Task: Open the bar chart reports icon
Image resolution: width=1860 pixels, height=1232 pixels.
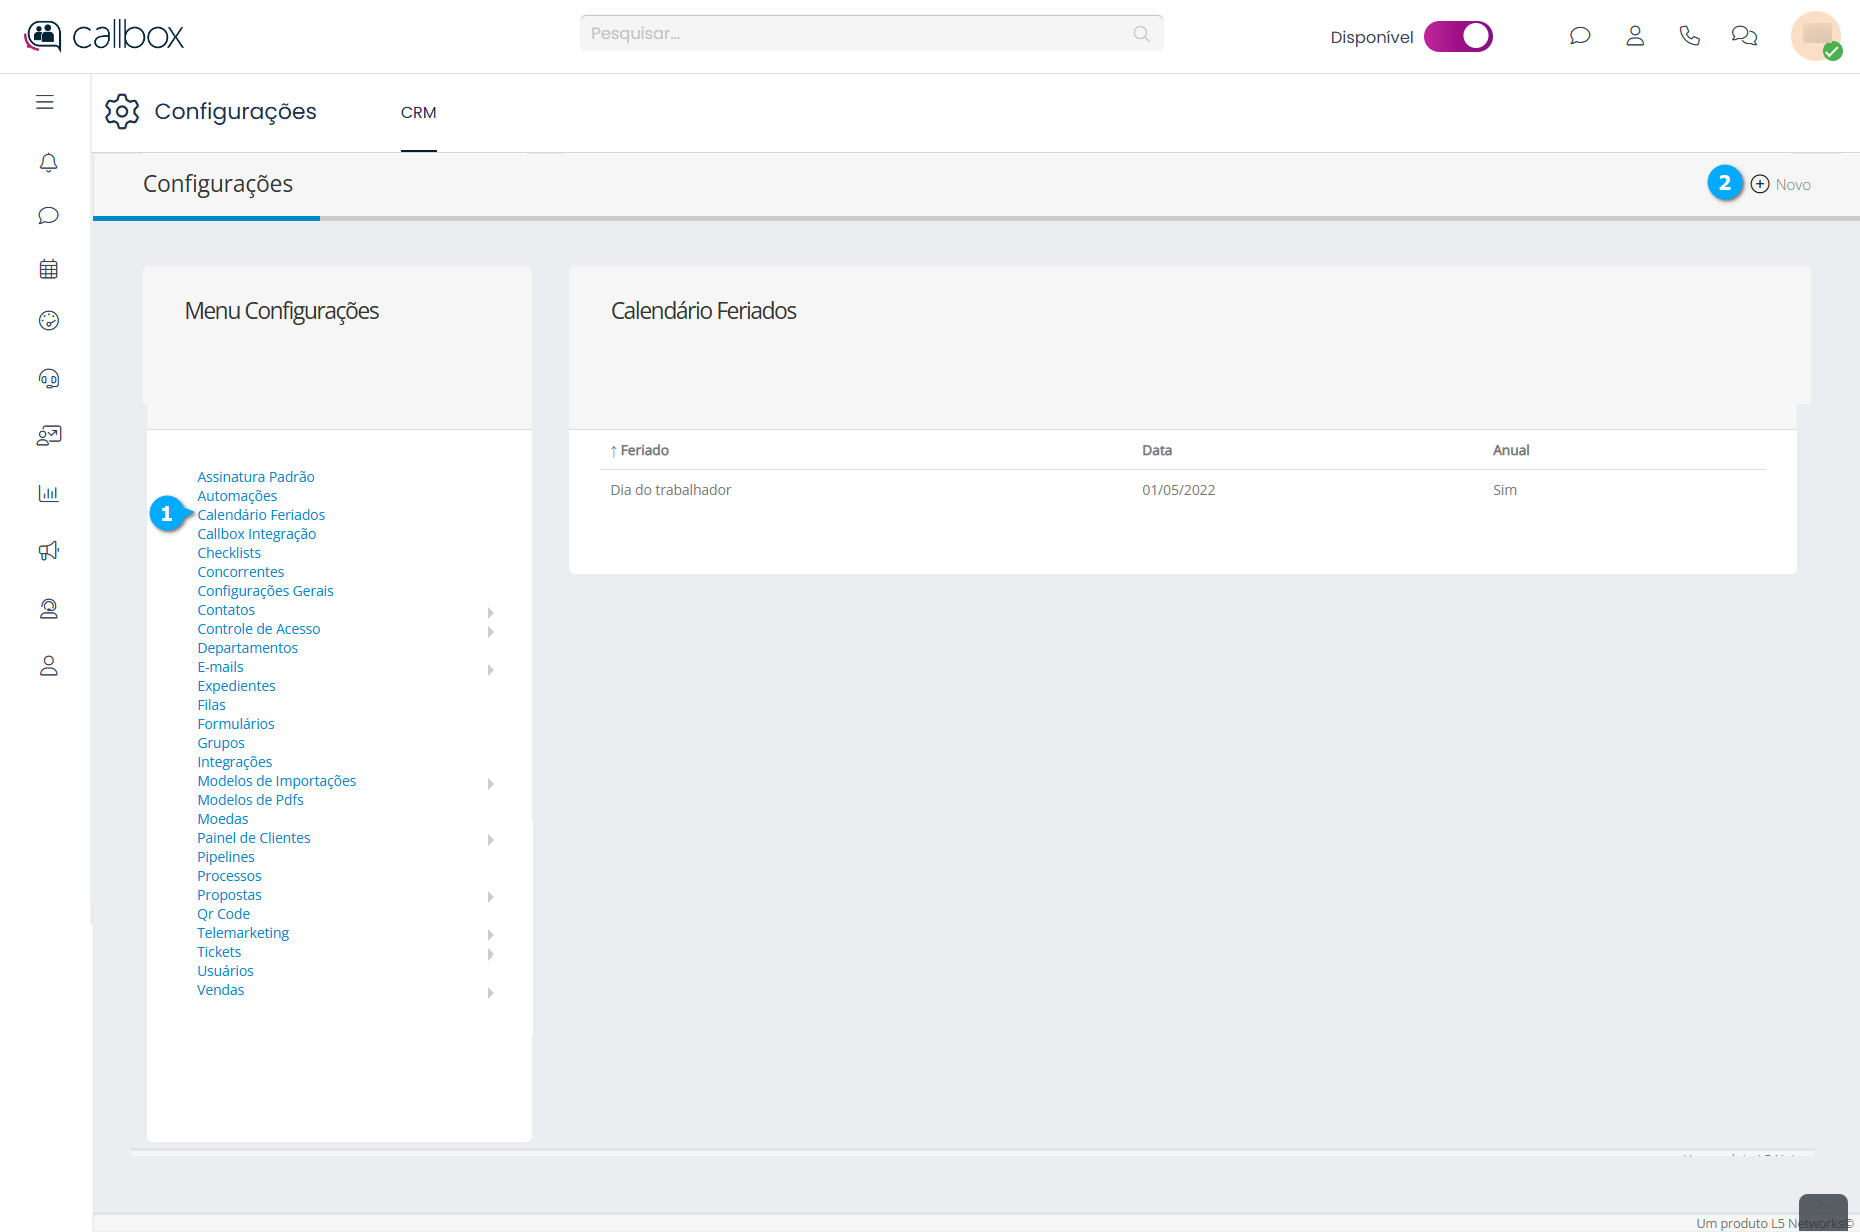Action: click(x=48, y=493)
